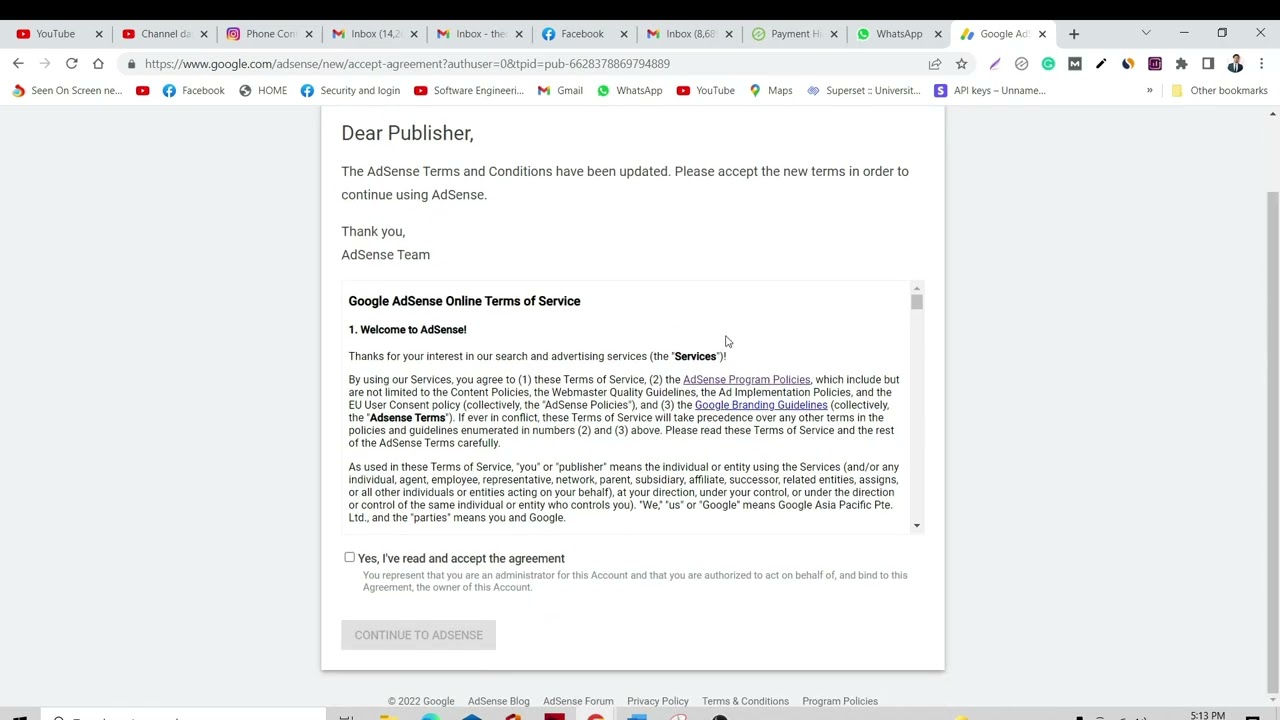Go to the browser home page
The height and width of the screenshot is (720, 1280).
(x=98, y=64)
